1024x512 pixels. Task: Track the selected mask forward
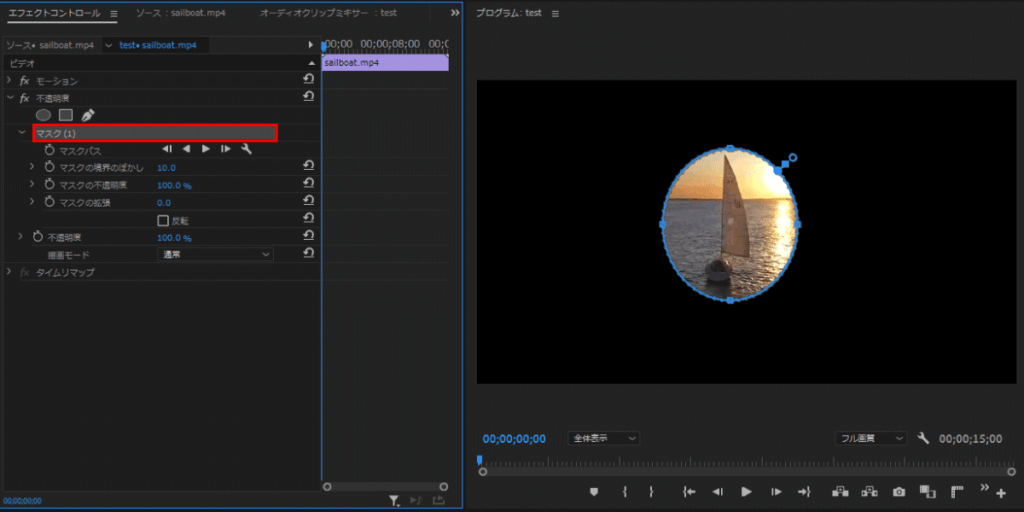(206, 149)
